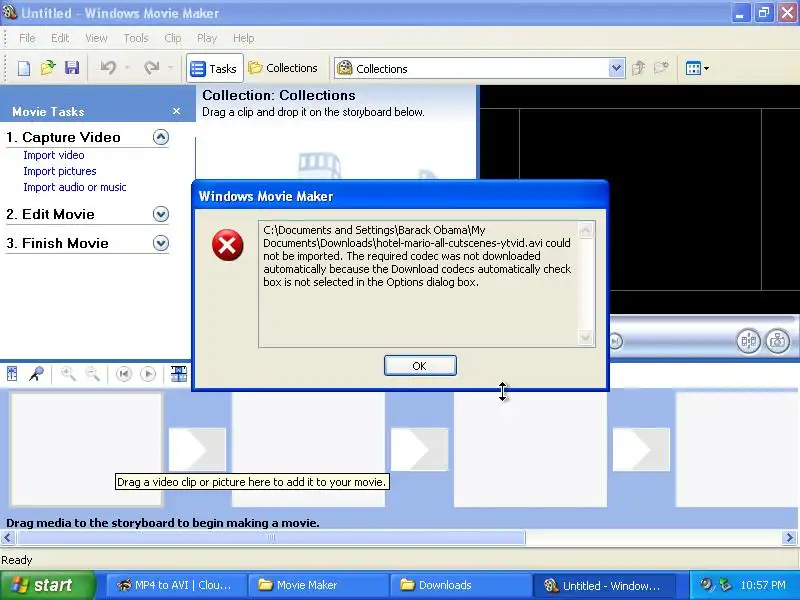800x600 pixels.
Task: Click the Open Project folder icon
Action: (x=47, y=68)
